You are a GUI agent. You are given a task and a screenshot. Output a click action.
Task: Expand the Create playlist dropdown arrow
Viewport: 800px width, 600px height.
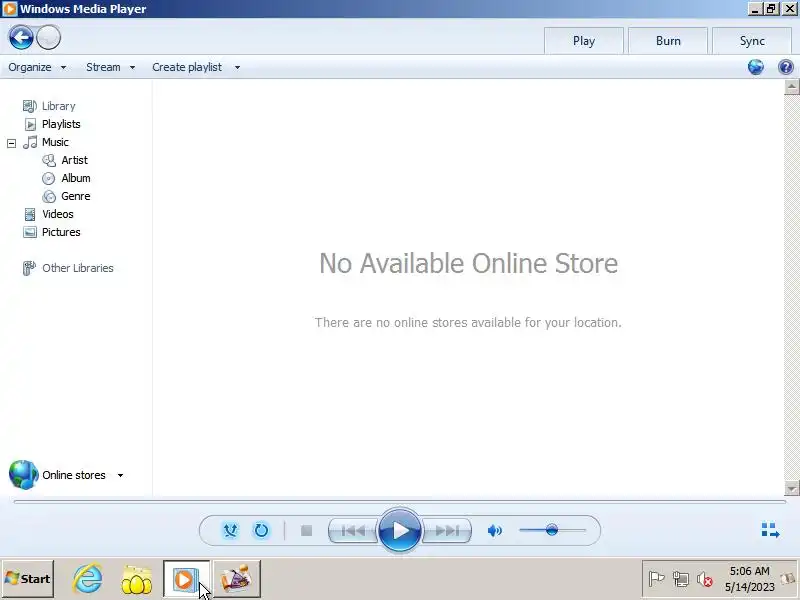(x=237, y=67)
